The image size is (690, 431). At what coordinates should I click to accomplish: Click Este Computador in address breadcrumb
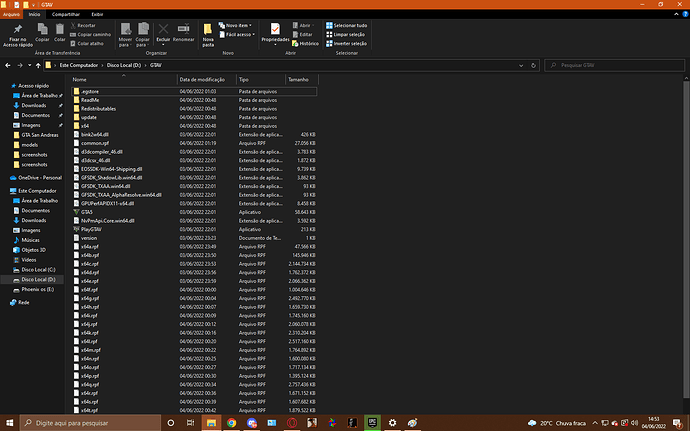click(79, 65)
